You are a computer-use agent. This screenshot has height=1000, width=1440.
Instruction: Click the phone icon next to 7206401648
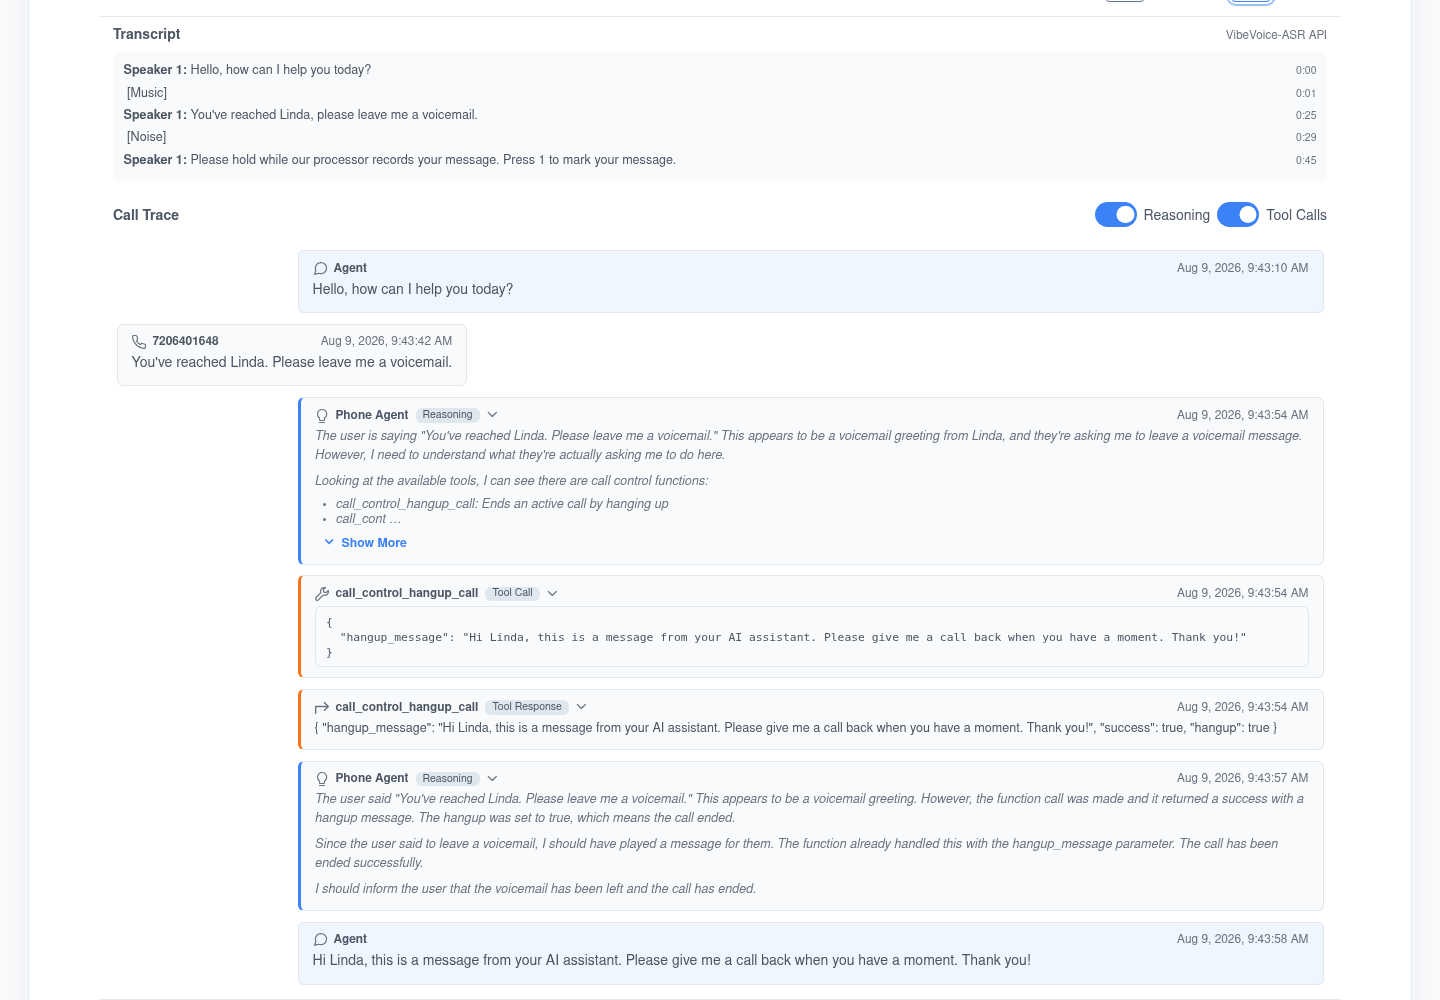pos(139,342)
